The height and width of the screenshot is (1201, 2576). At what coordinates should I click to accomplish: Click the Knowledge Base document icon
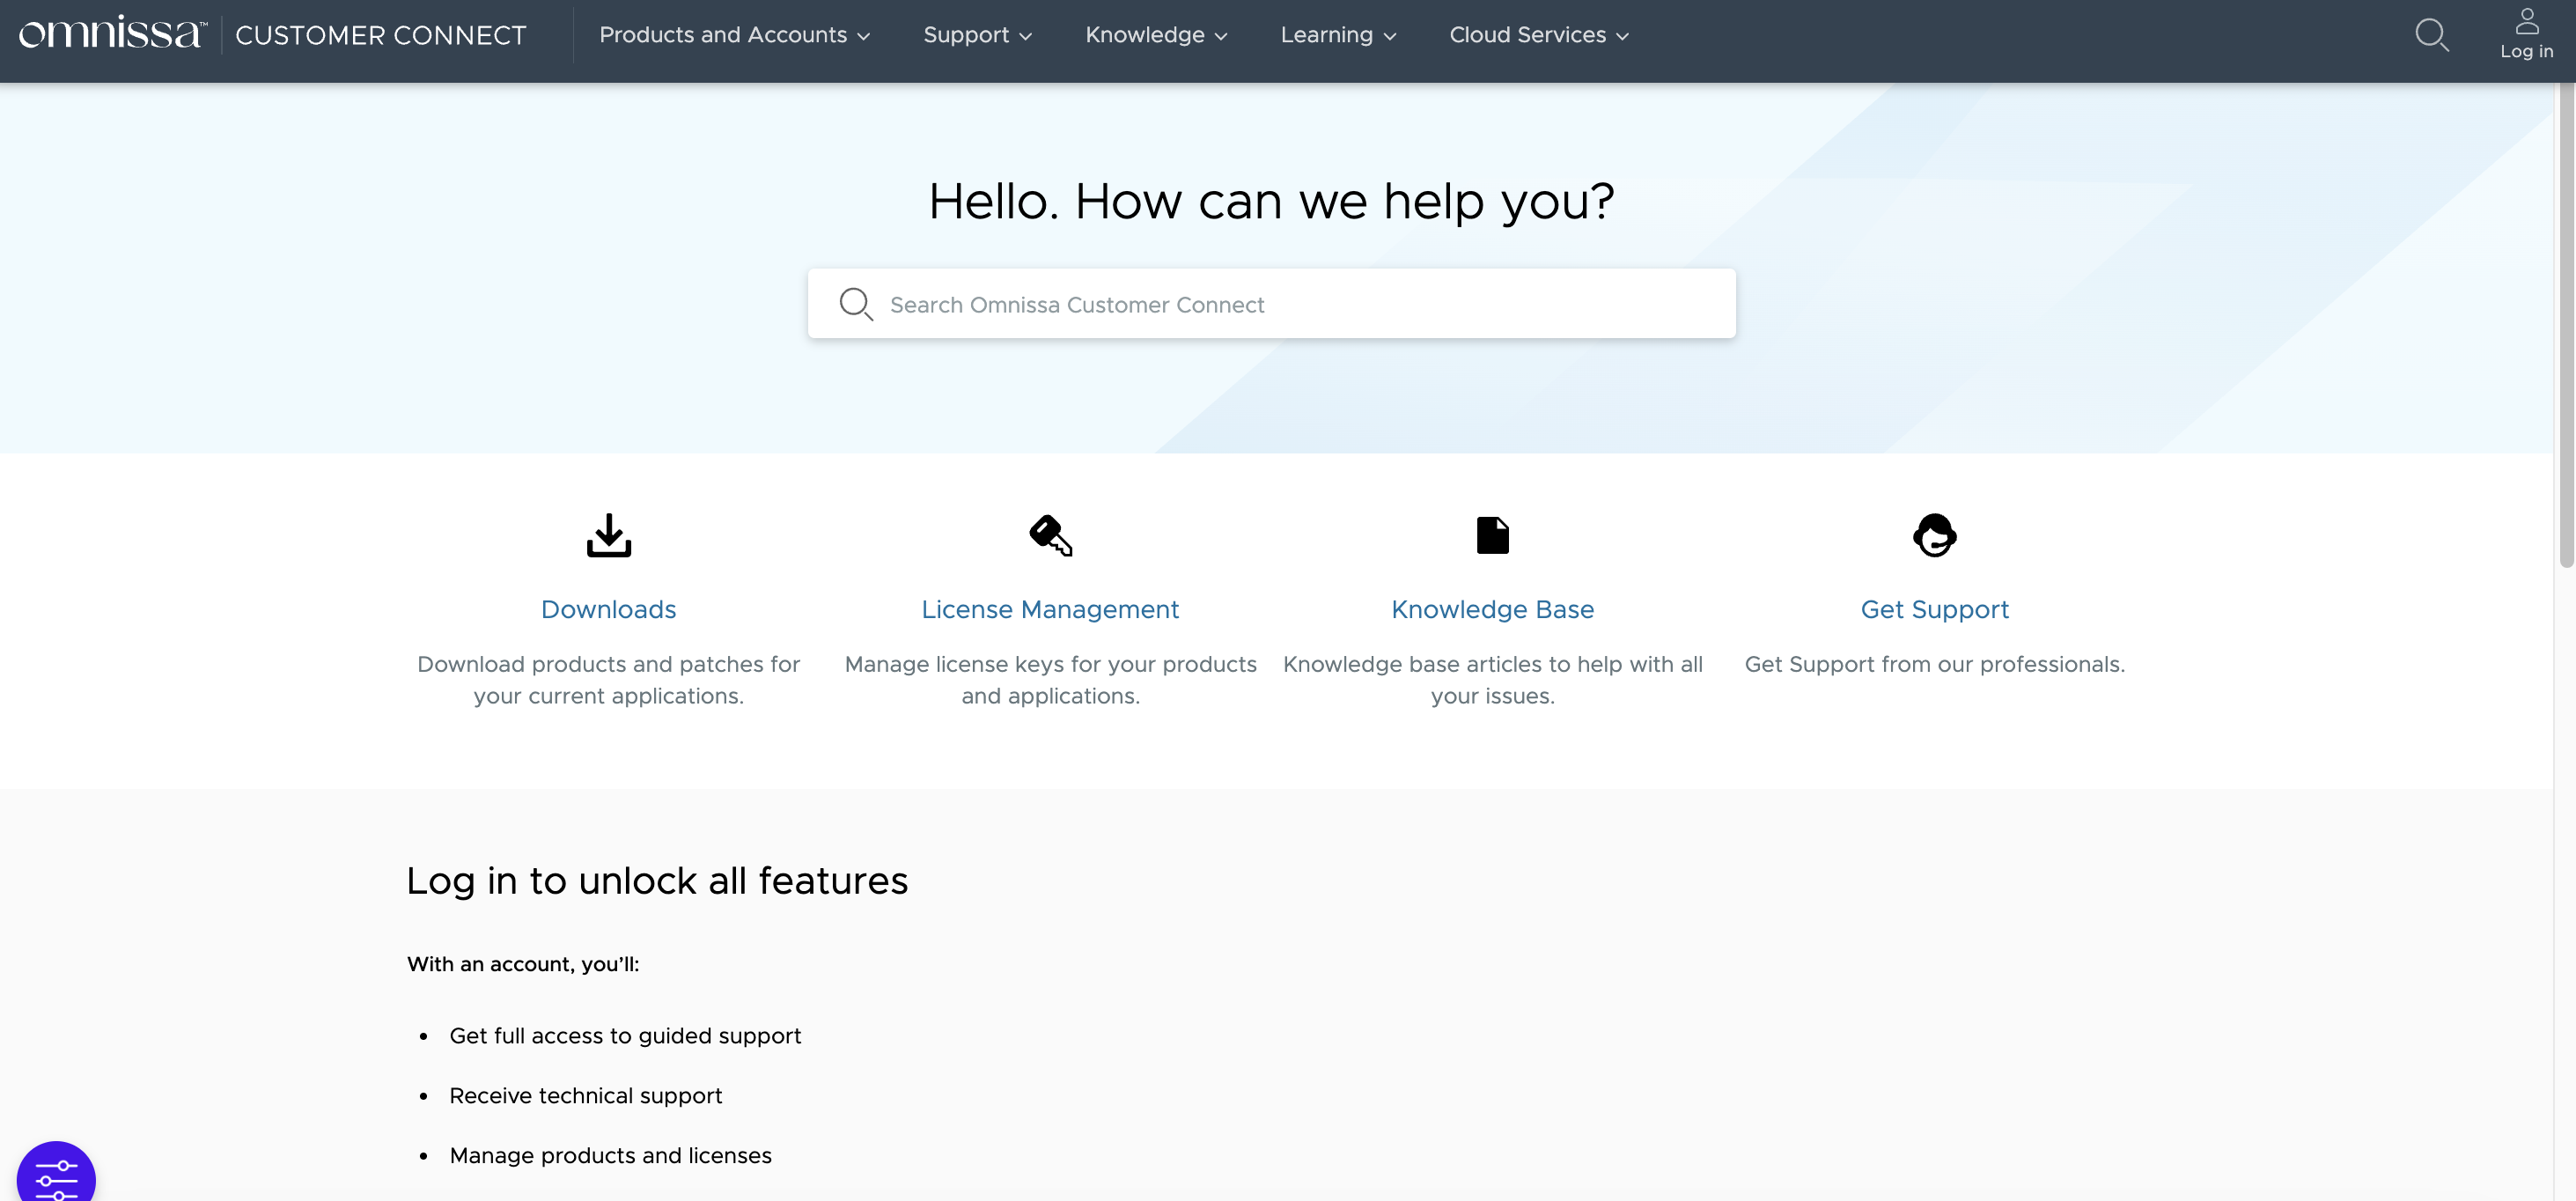1492,536
